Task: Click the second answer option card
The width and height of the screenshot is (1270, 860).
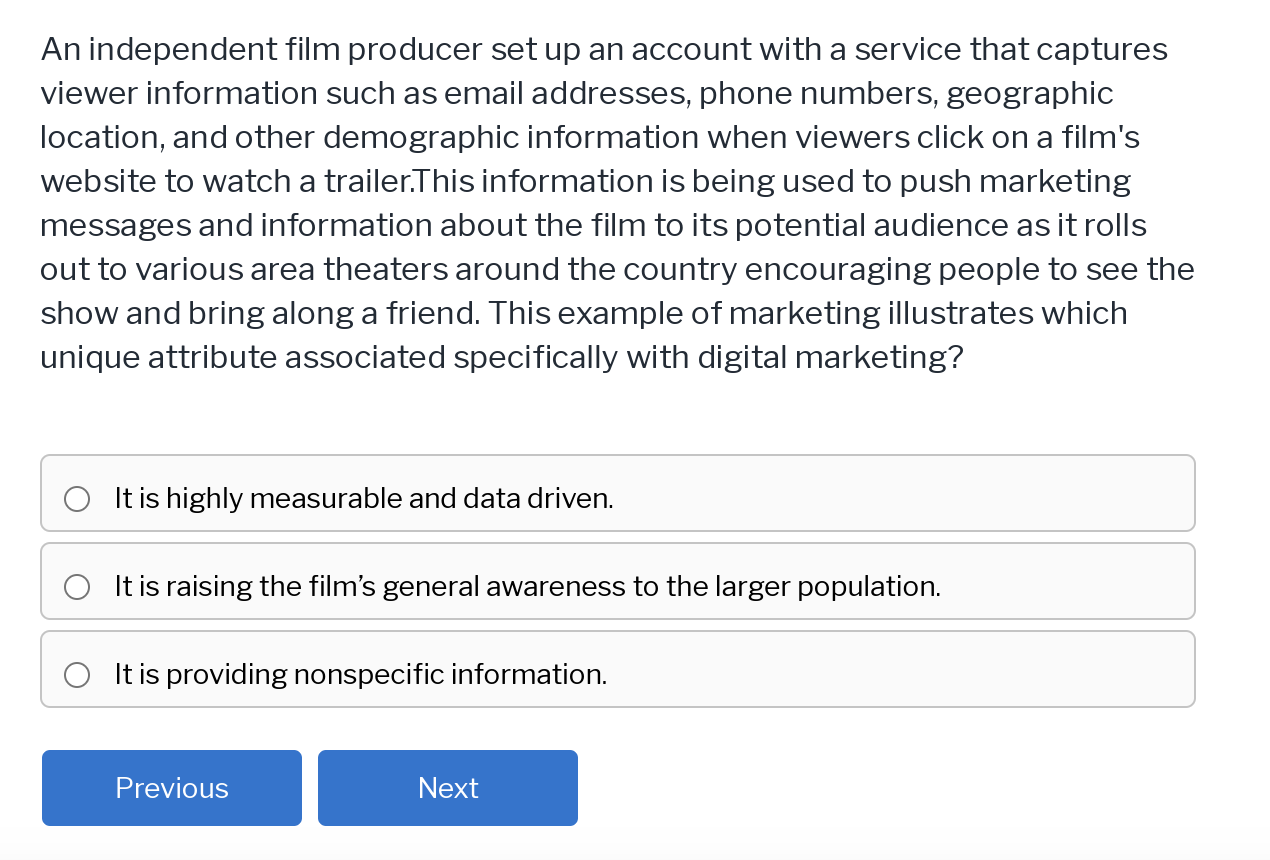Action: tap(617, 581)
